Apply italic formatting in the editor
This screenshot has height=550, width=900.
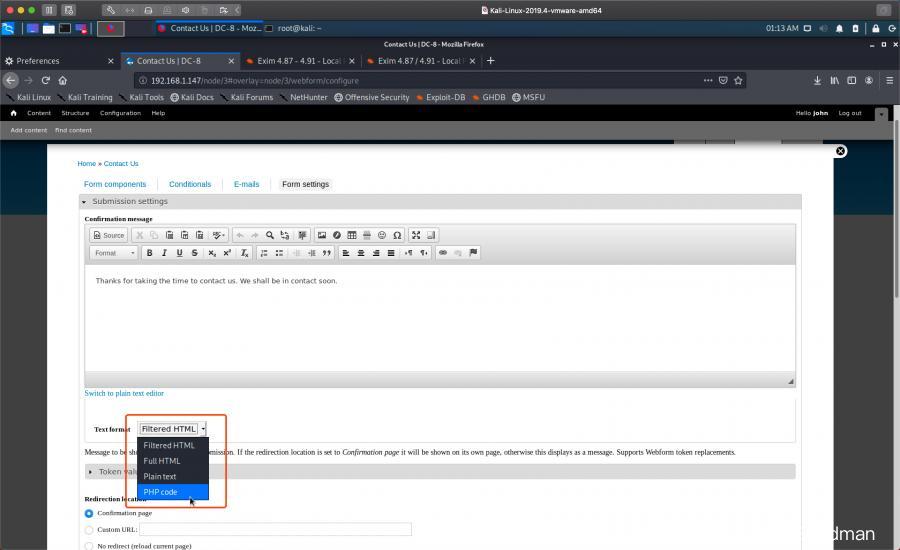165,253
